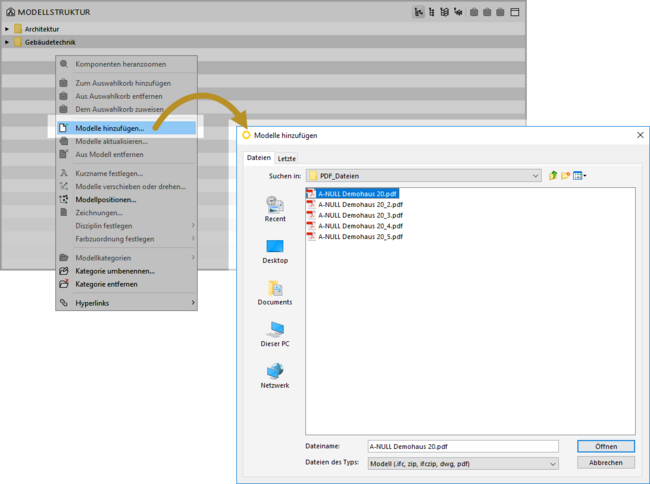The image size is (650, 484).
Task: Click the Architektur folder icon
Action: 18,29
